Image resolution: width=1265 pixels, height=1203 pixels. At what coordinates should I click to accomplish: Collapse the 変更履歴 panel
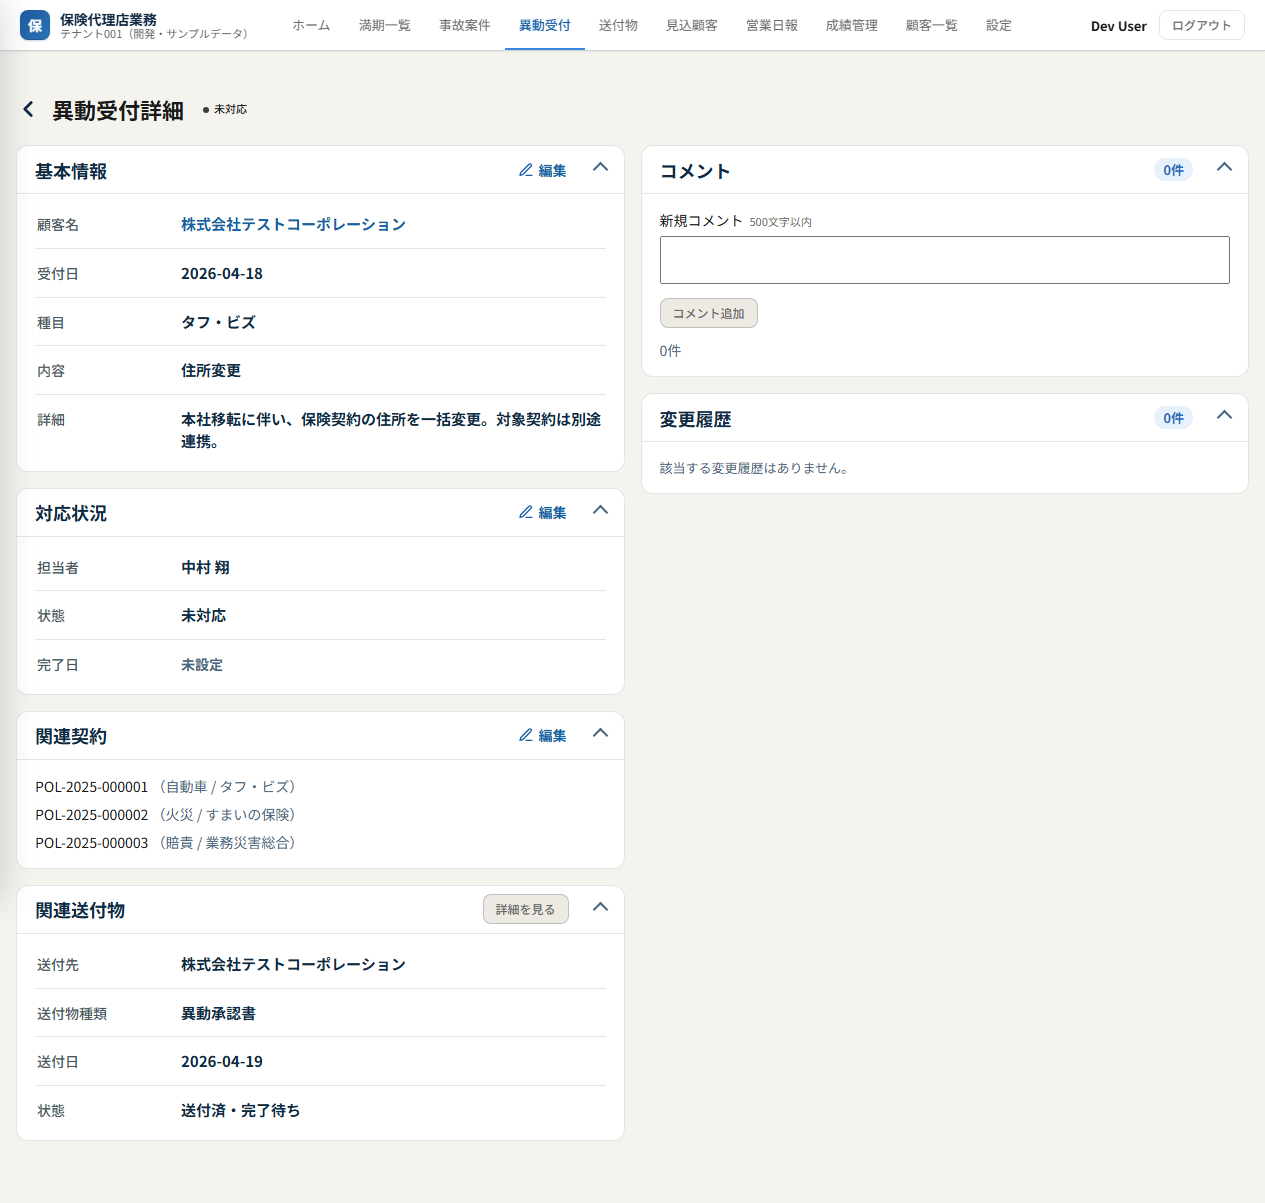tap(1224, 416)
